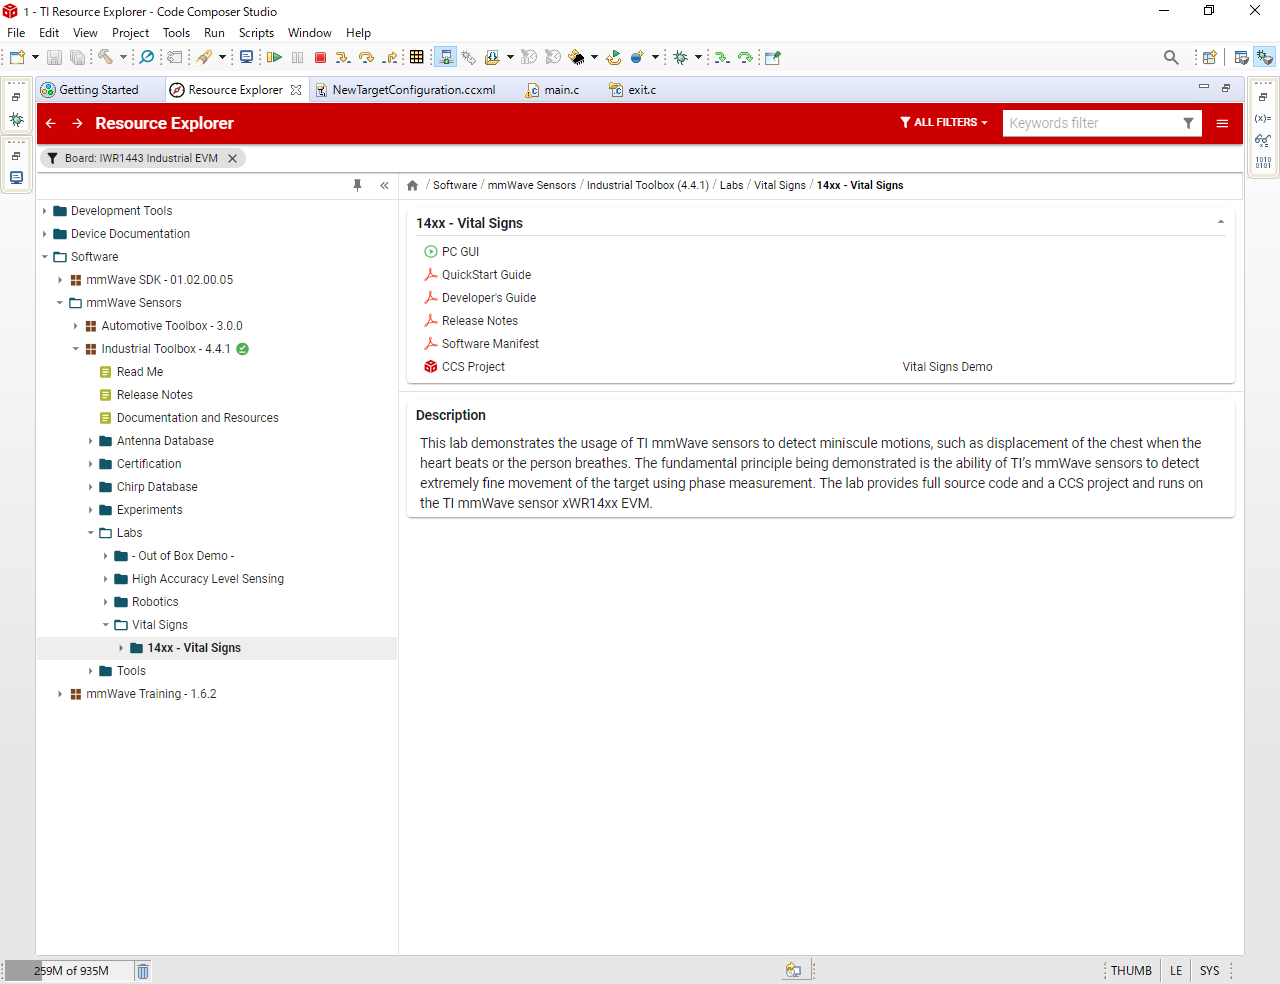Viewport: 1280px width, 984px height.
Task: Maximize the editor area
Action: coord(1226,88)
